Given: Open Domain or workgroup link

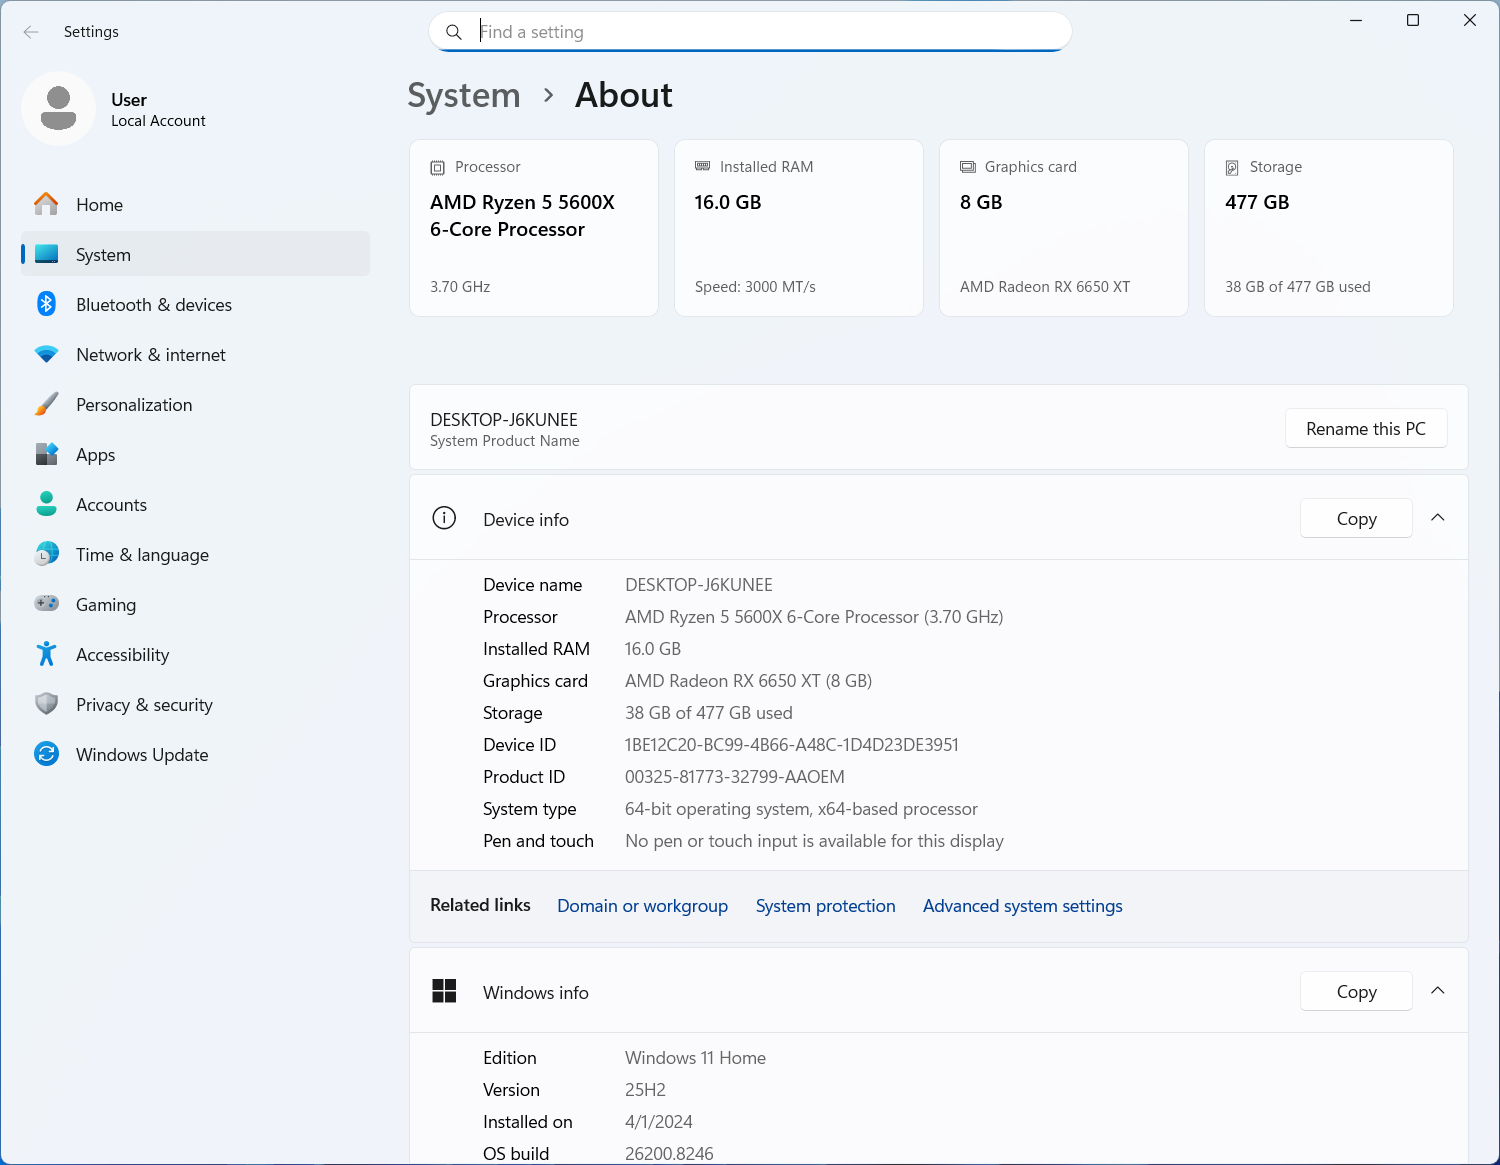Looking at the screenshot, I should [x=642, y=906].
